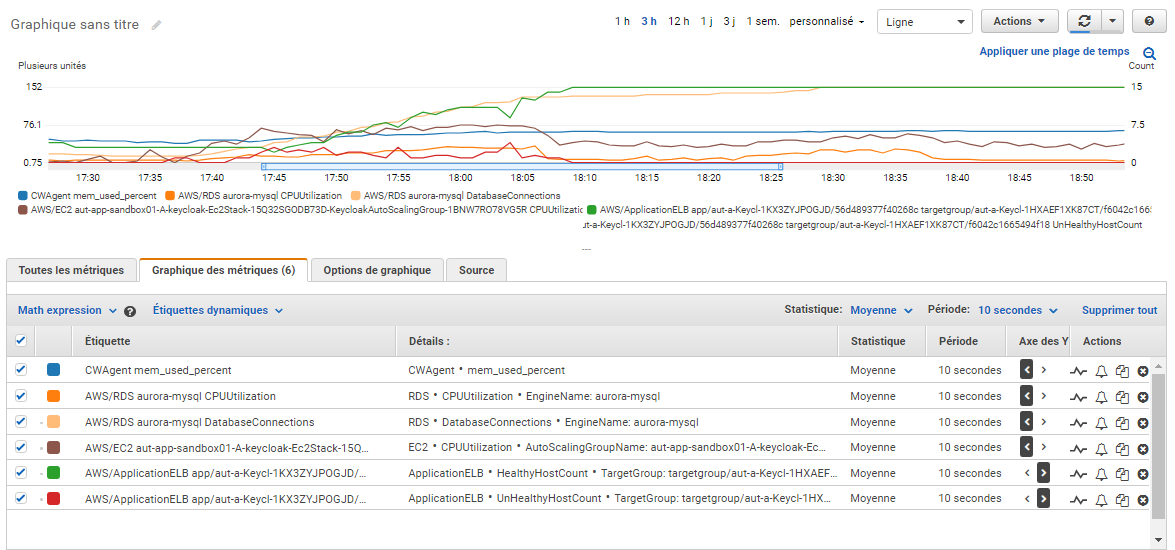Remove the DatabaseConnections metric
The height and width of the screenshot is (550, 1175).
point(1143,423)
